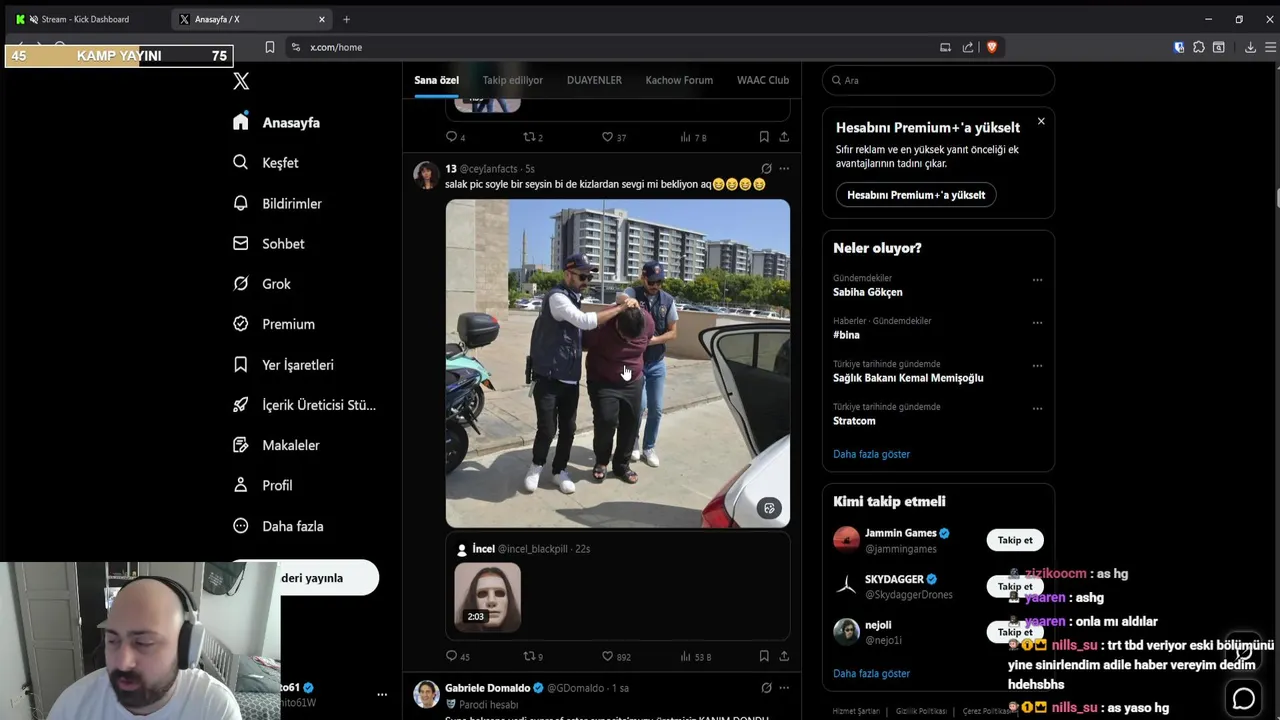Open Profil page
The width and height of the screenshot is (1280, 720).
(262, 485)
